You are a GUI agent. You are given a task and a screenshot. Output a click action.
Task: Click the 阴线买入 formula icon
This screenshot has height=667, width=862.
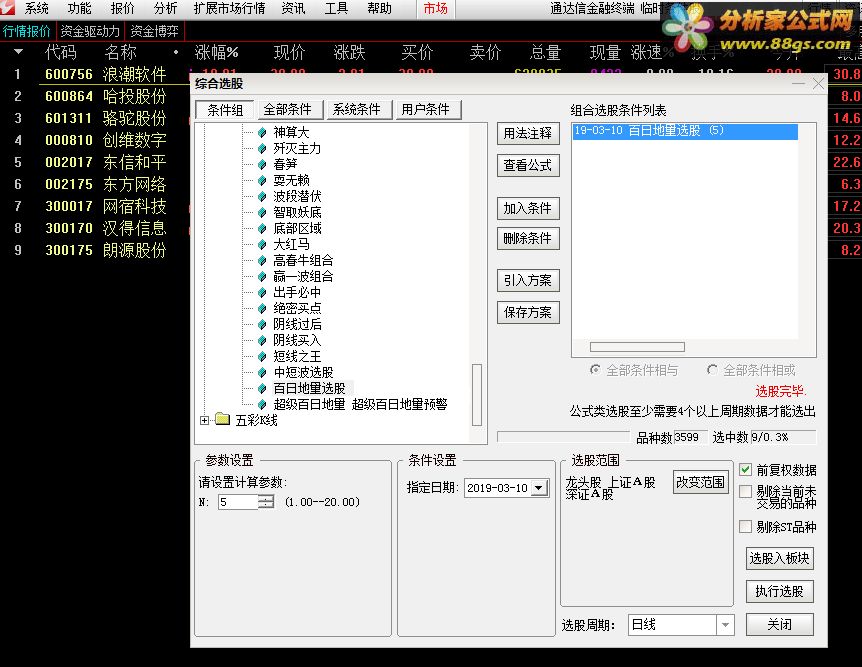point(262,340)
